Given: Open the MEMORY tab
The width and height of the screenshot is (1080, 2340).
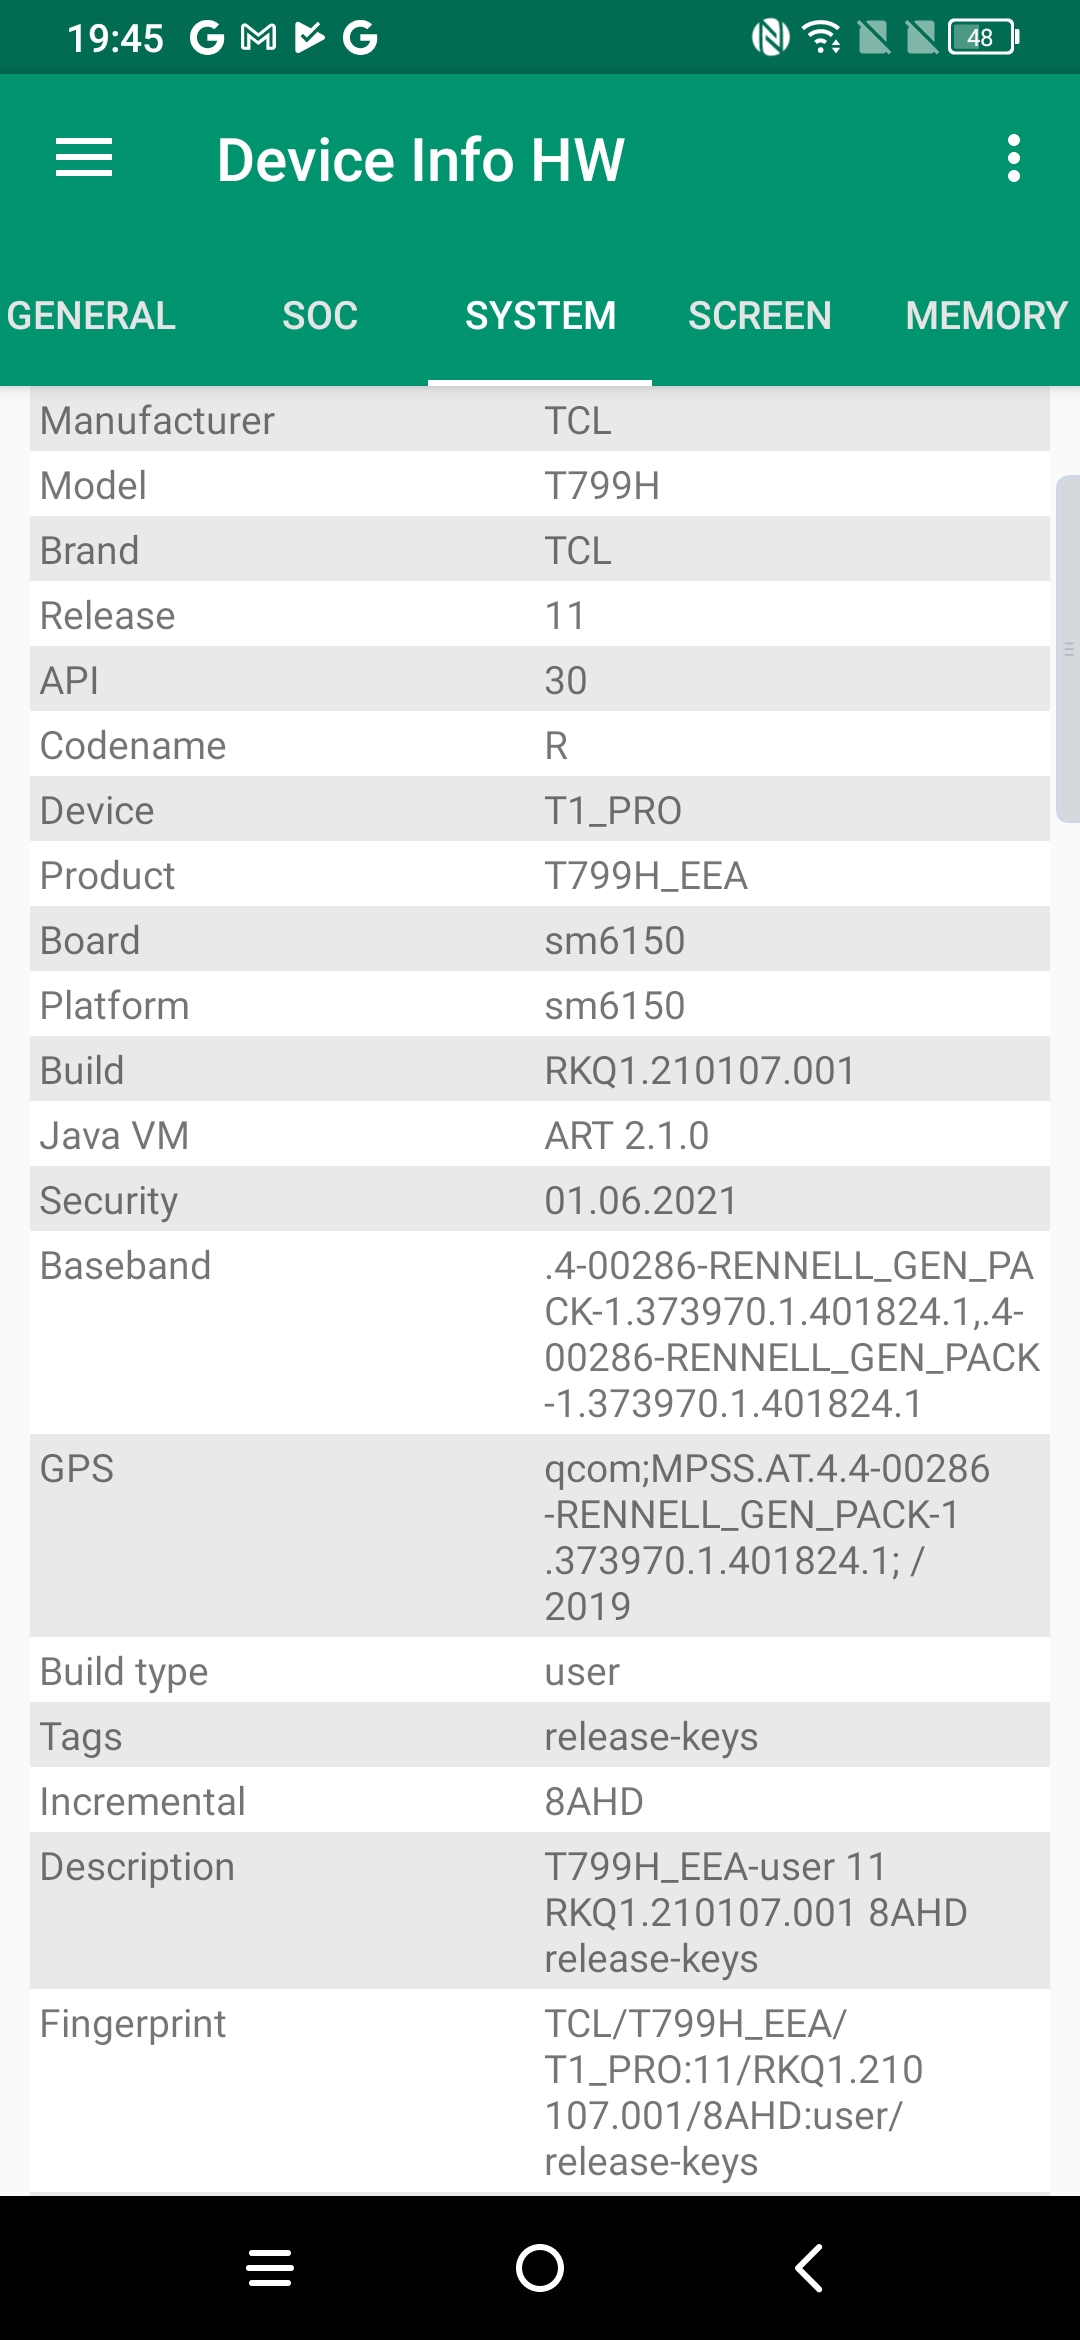Looking at the screenshot, I should click(986, 316).
